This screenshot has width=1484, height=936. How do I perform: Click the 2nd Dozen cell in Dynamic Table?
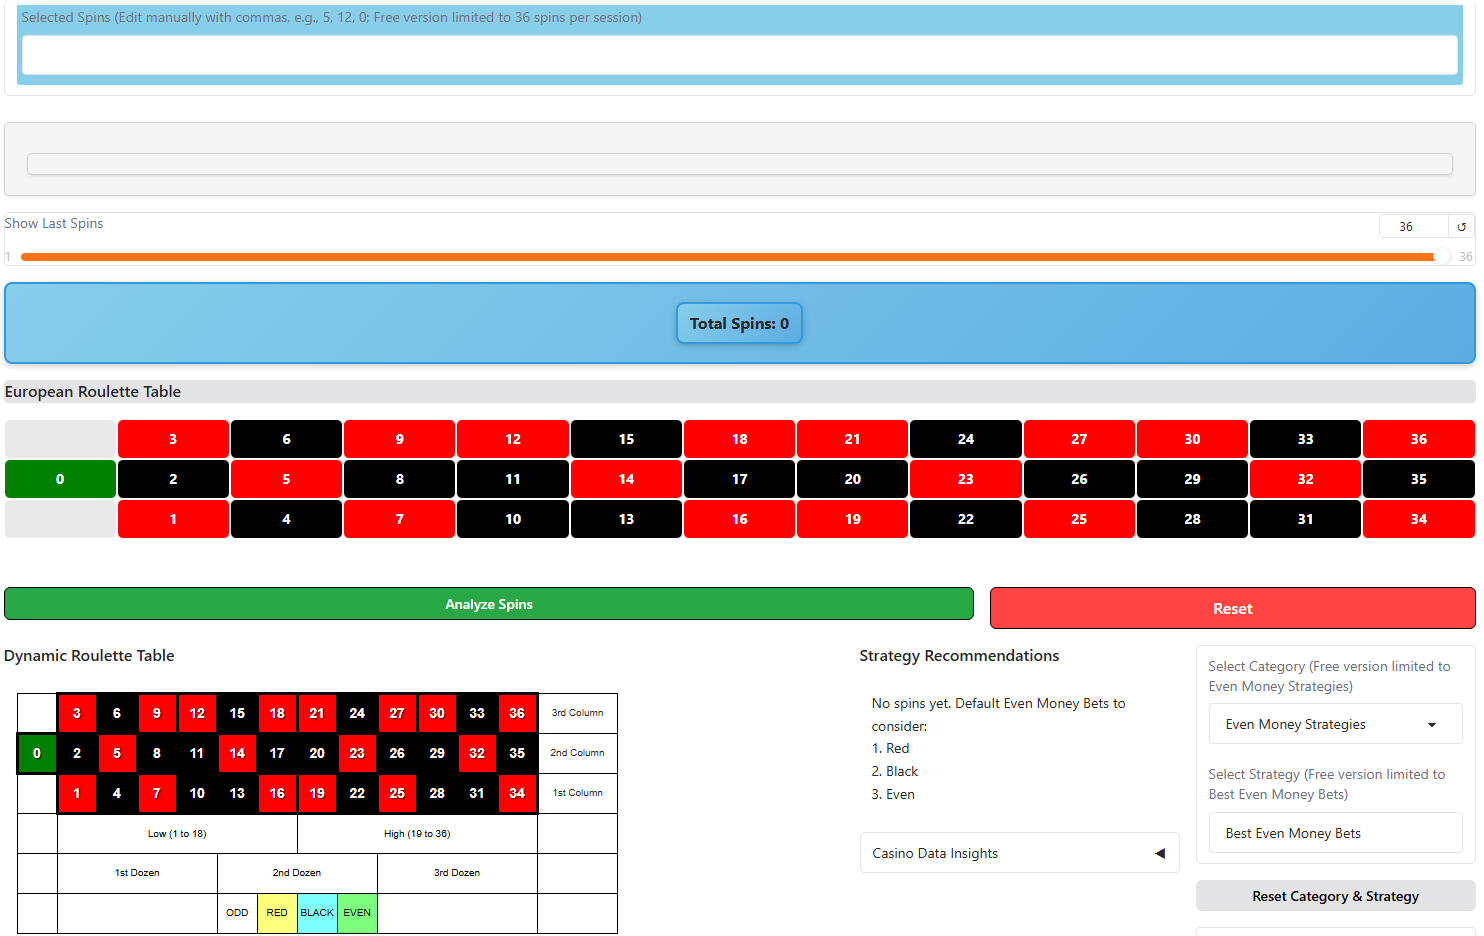click(x=297, y=873)
